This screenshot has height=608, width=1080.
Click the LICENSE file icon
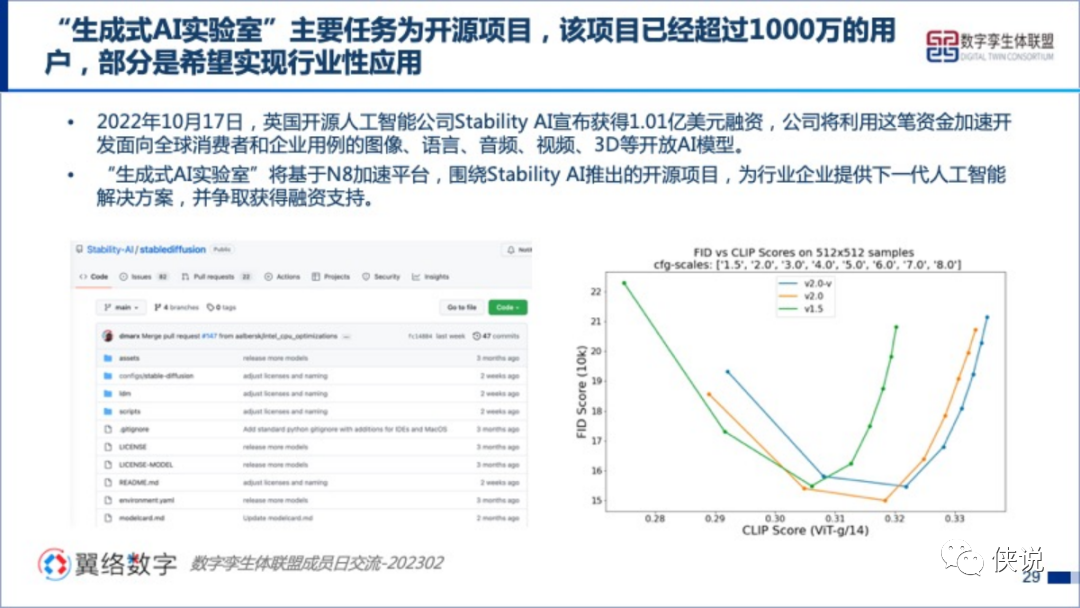click(107, 447)
